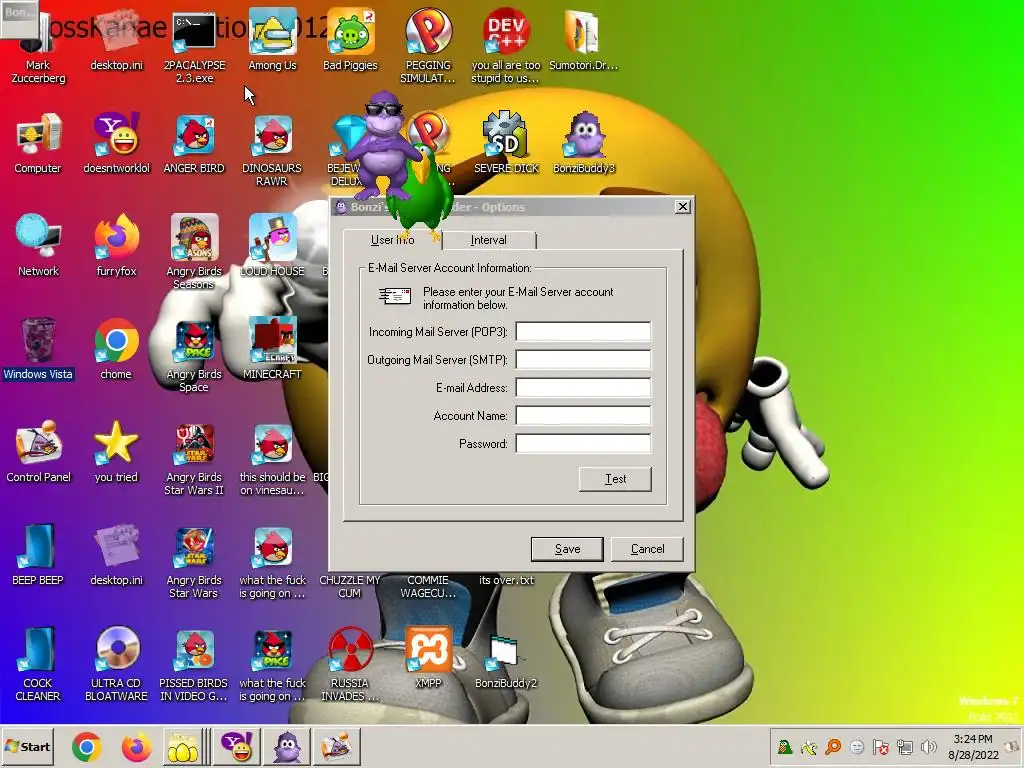Open ULTRA CD BLOATWARE disc icon
The image size is (1024, 768).
click(x=116, y=664)
